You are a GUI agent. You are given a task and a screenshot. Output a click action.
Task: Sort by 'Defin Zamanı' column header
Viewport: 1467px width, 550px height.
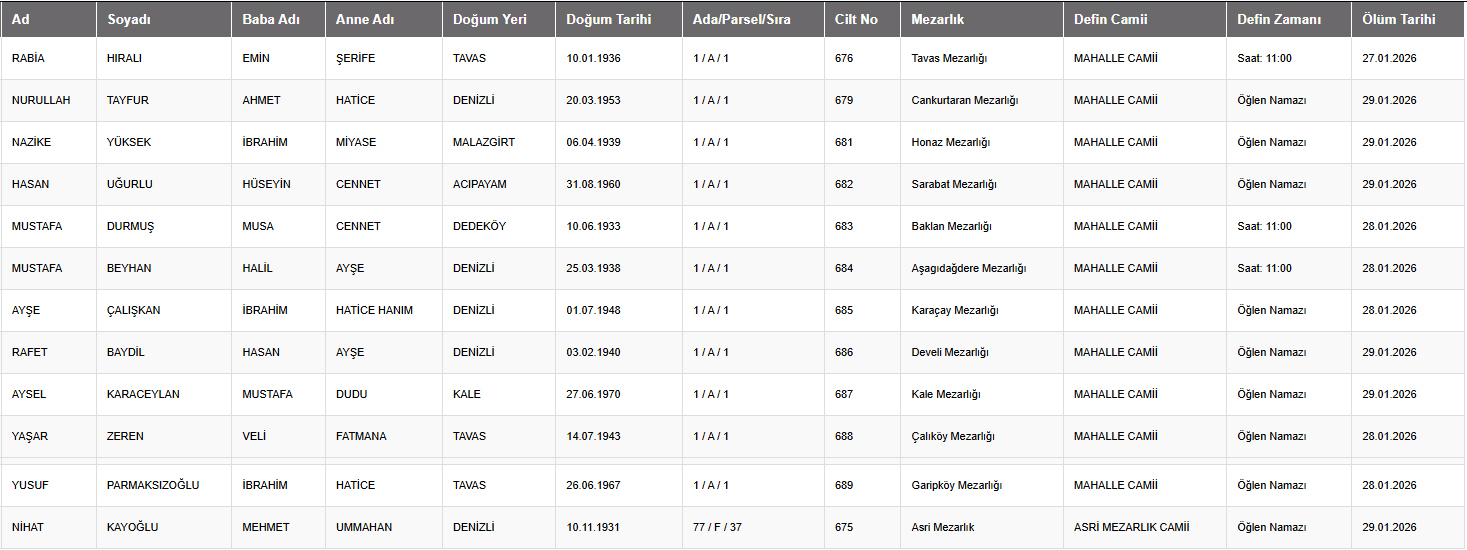(1279, 19)
